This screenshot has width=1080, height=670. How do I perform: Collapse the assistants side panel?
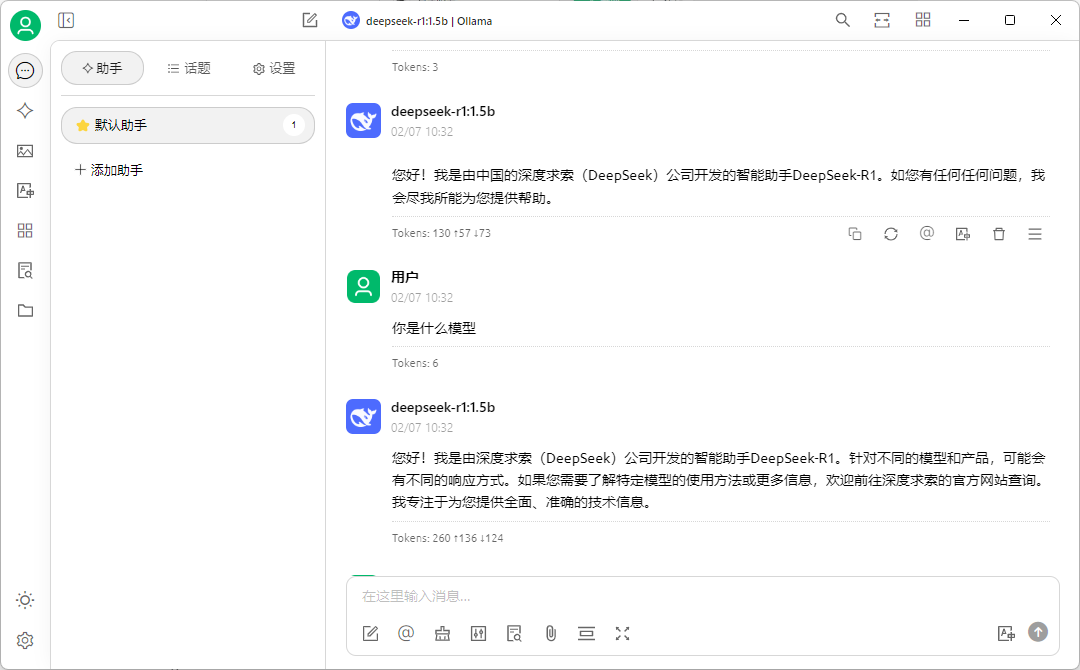(x=66, y=21)
